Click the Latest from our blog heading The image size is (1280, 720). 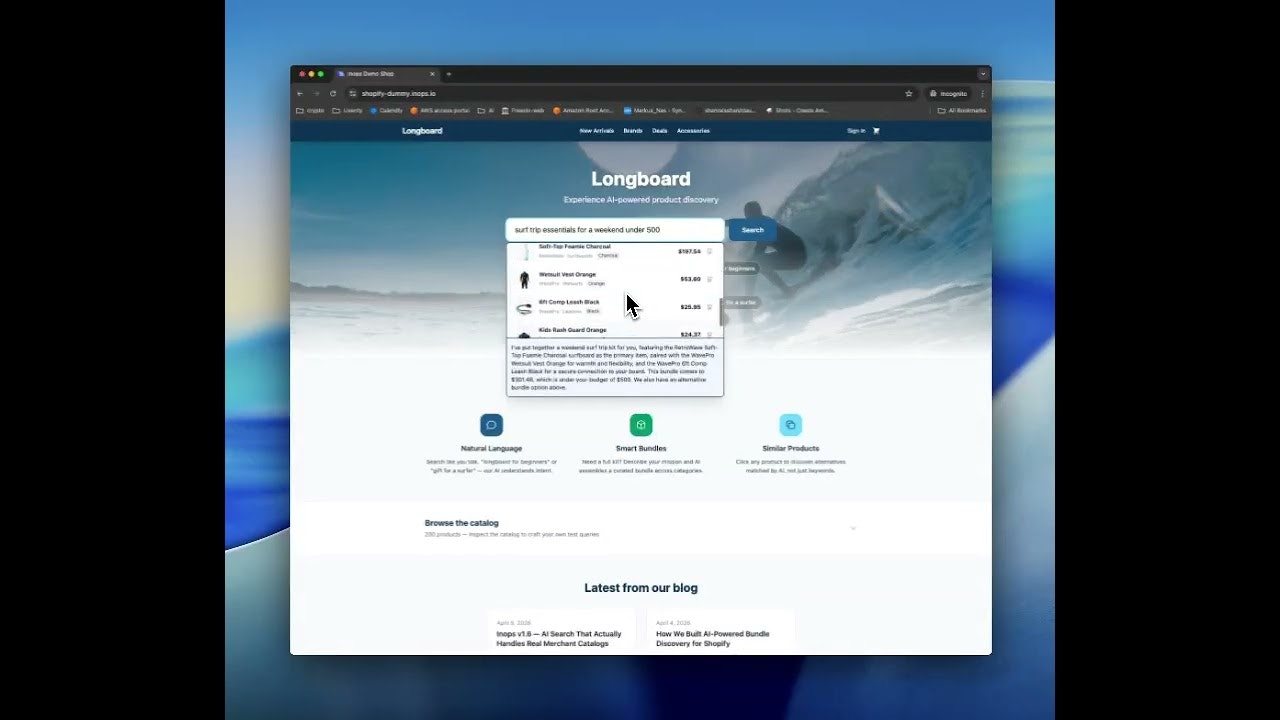(x=641, y=588)
